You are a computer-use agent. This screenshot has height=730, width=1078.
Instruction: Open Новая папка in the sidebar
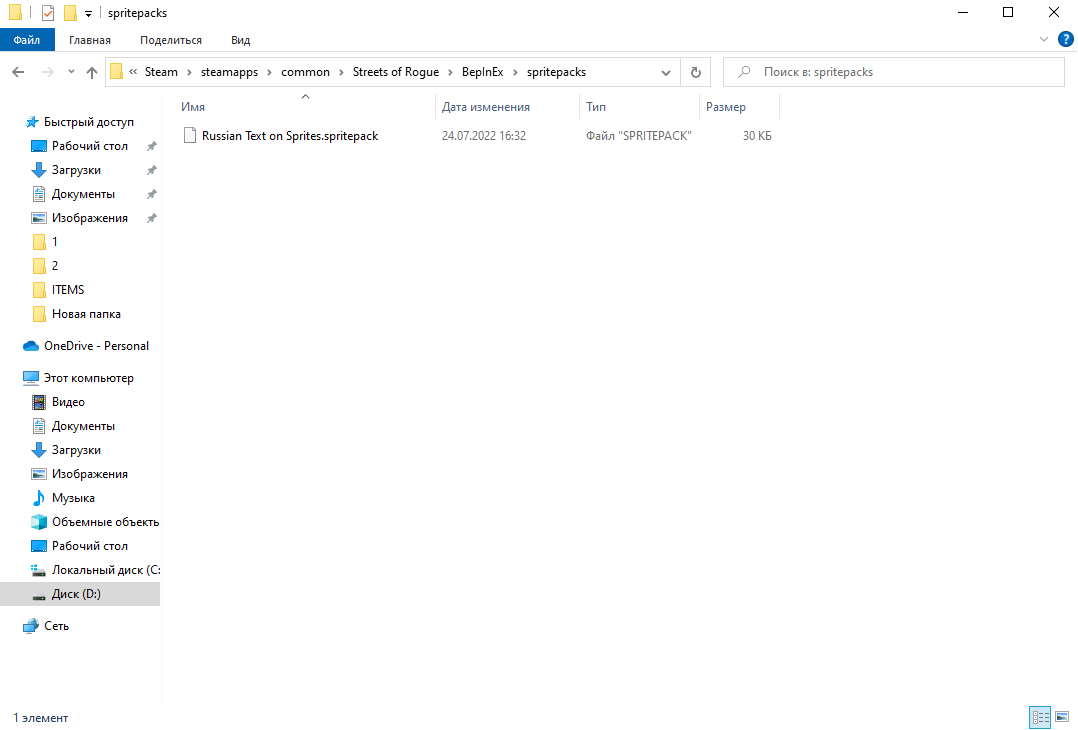(x=86, y=314)
